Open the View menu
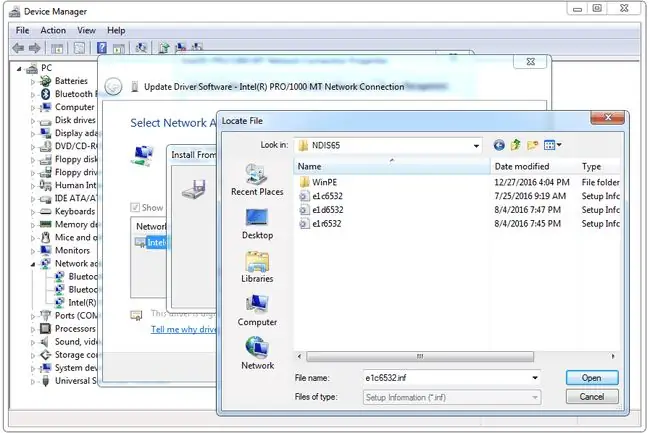The image size is (650, 433). pyautogui.click(x=86, y=30)
